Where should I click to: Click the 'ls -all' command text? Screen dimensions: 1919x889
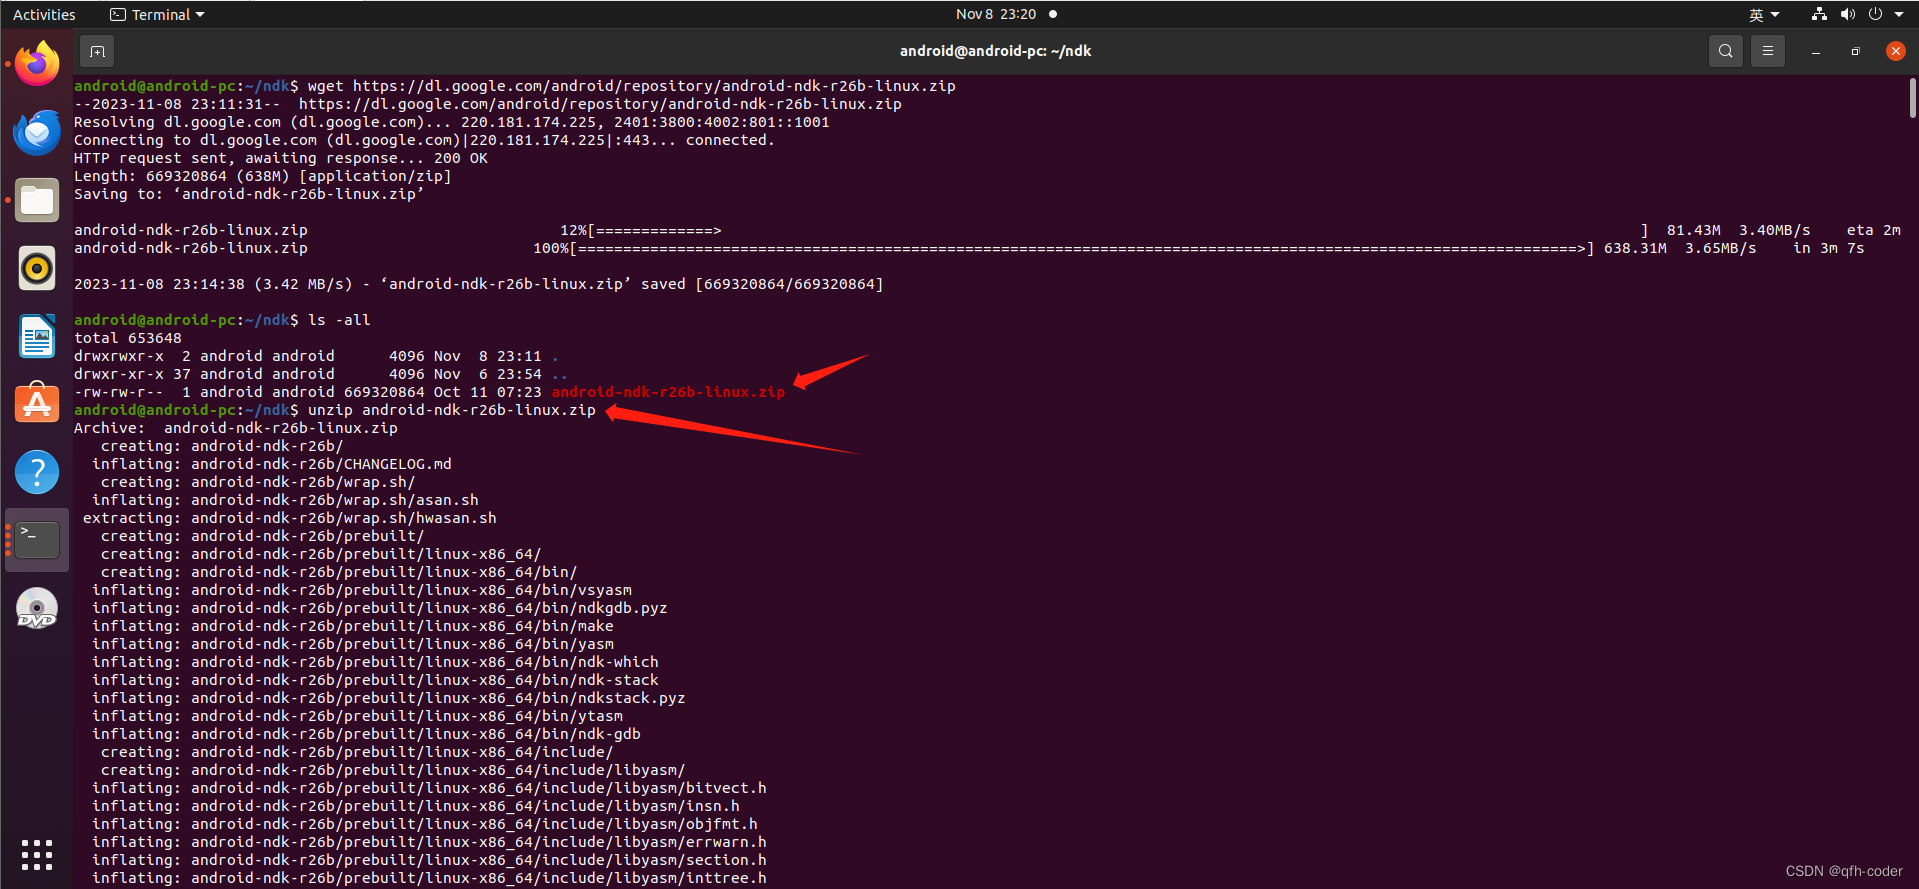pyautogui.click(x=339, y=320)
